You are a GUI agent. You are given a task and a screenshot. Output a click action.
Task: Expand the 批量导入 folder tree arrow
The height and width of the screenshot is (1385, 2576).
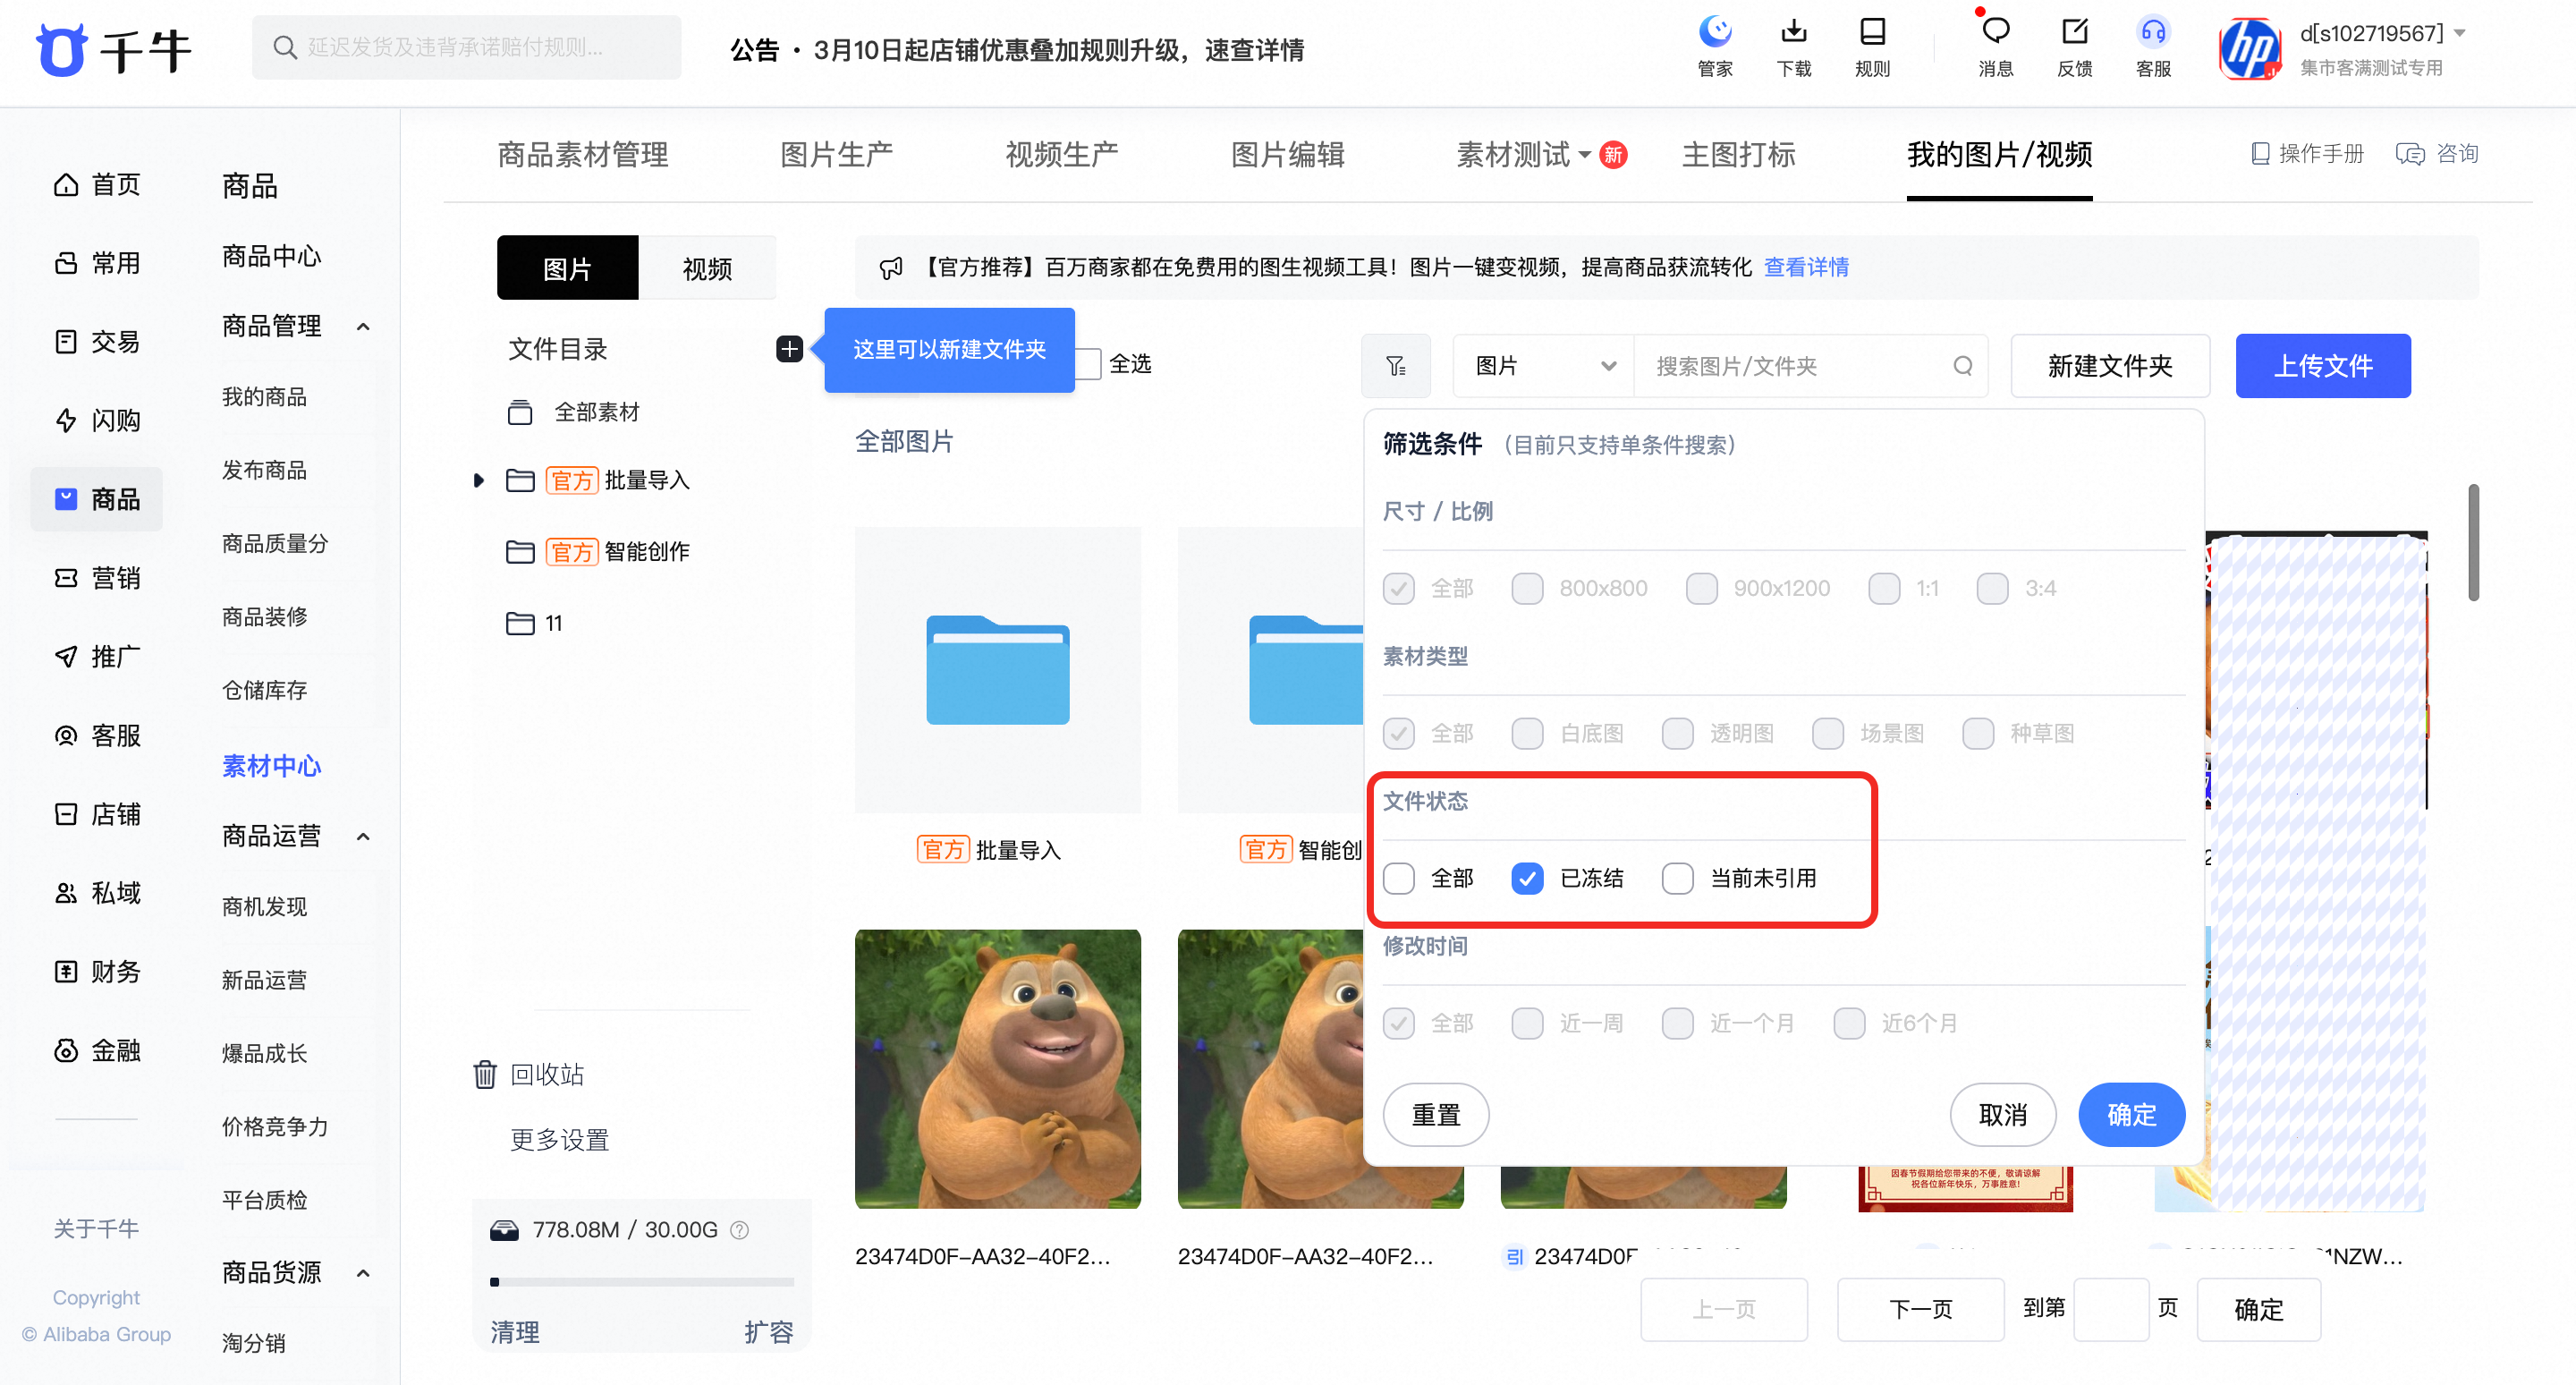[479, 480]
